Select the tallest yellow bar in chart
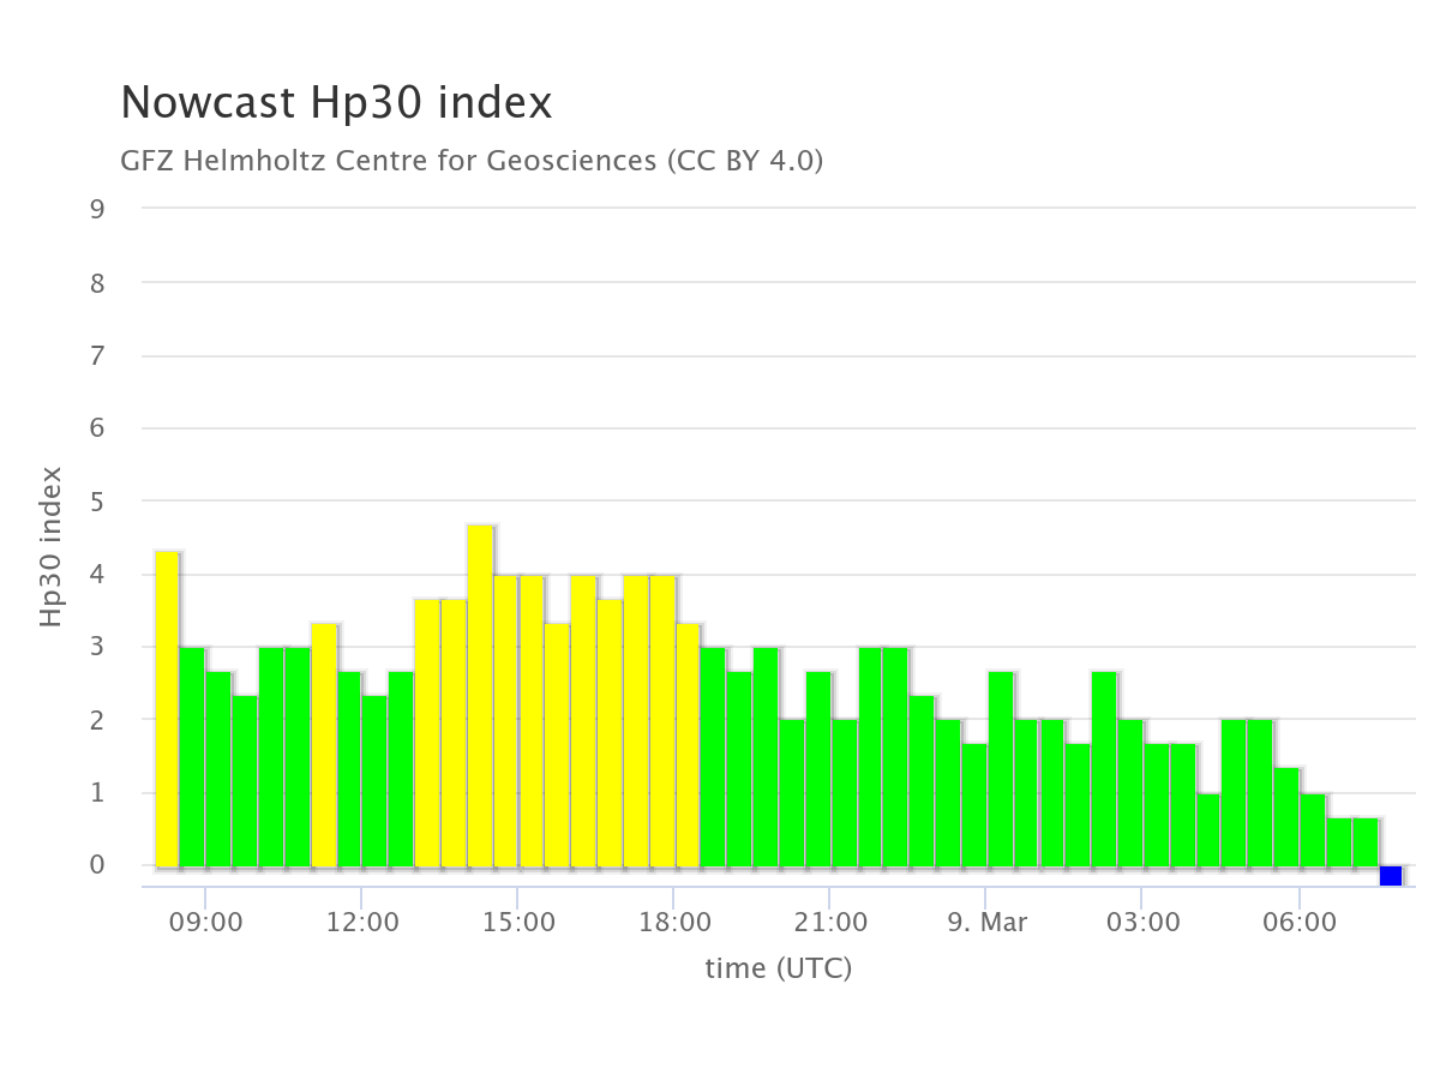Screen dimensions: 1440x1080 [480, 695]
